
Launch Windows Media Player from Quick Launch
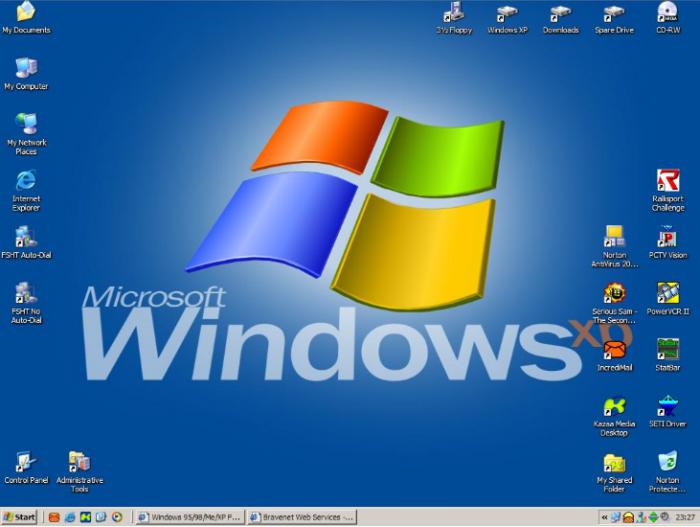(x=117, y=517)
